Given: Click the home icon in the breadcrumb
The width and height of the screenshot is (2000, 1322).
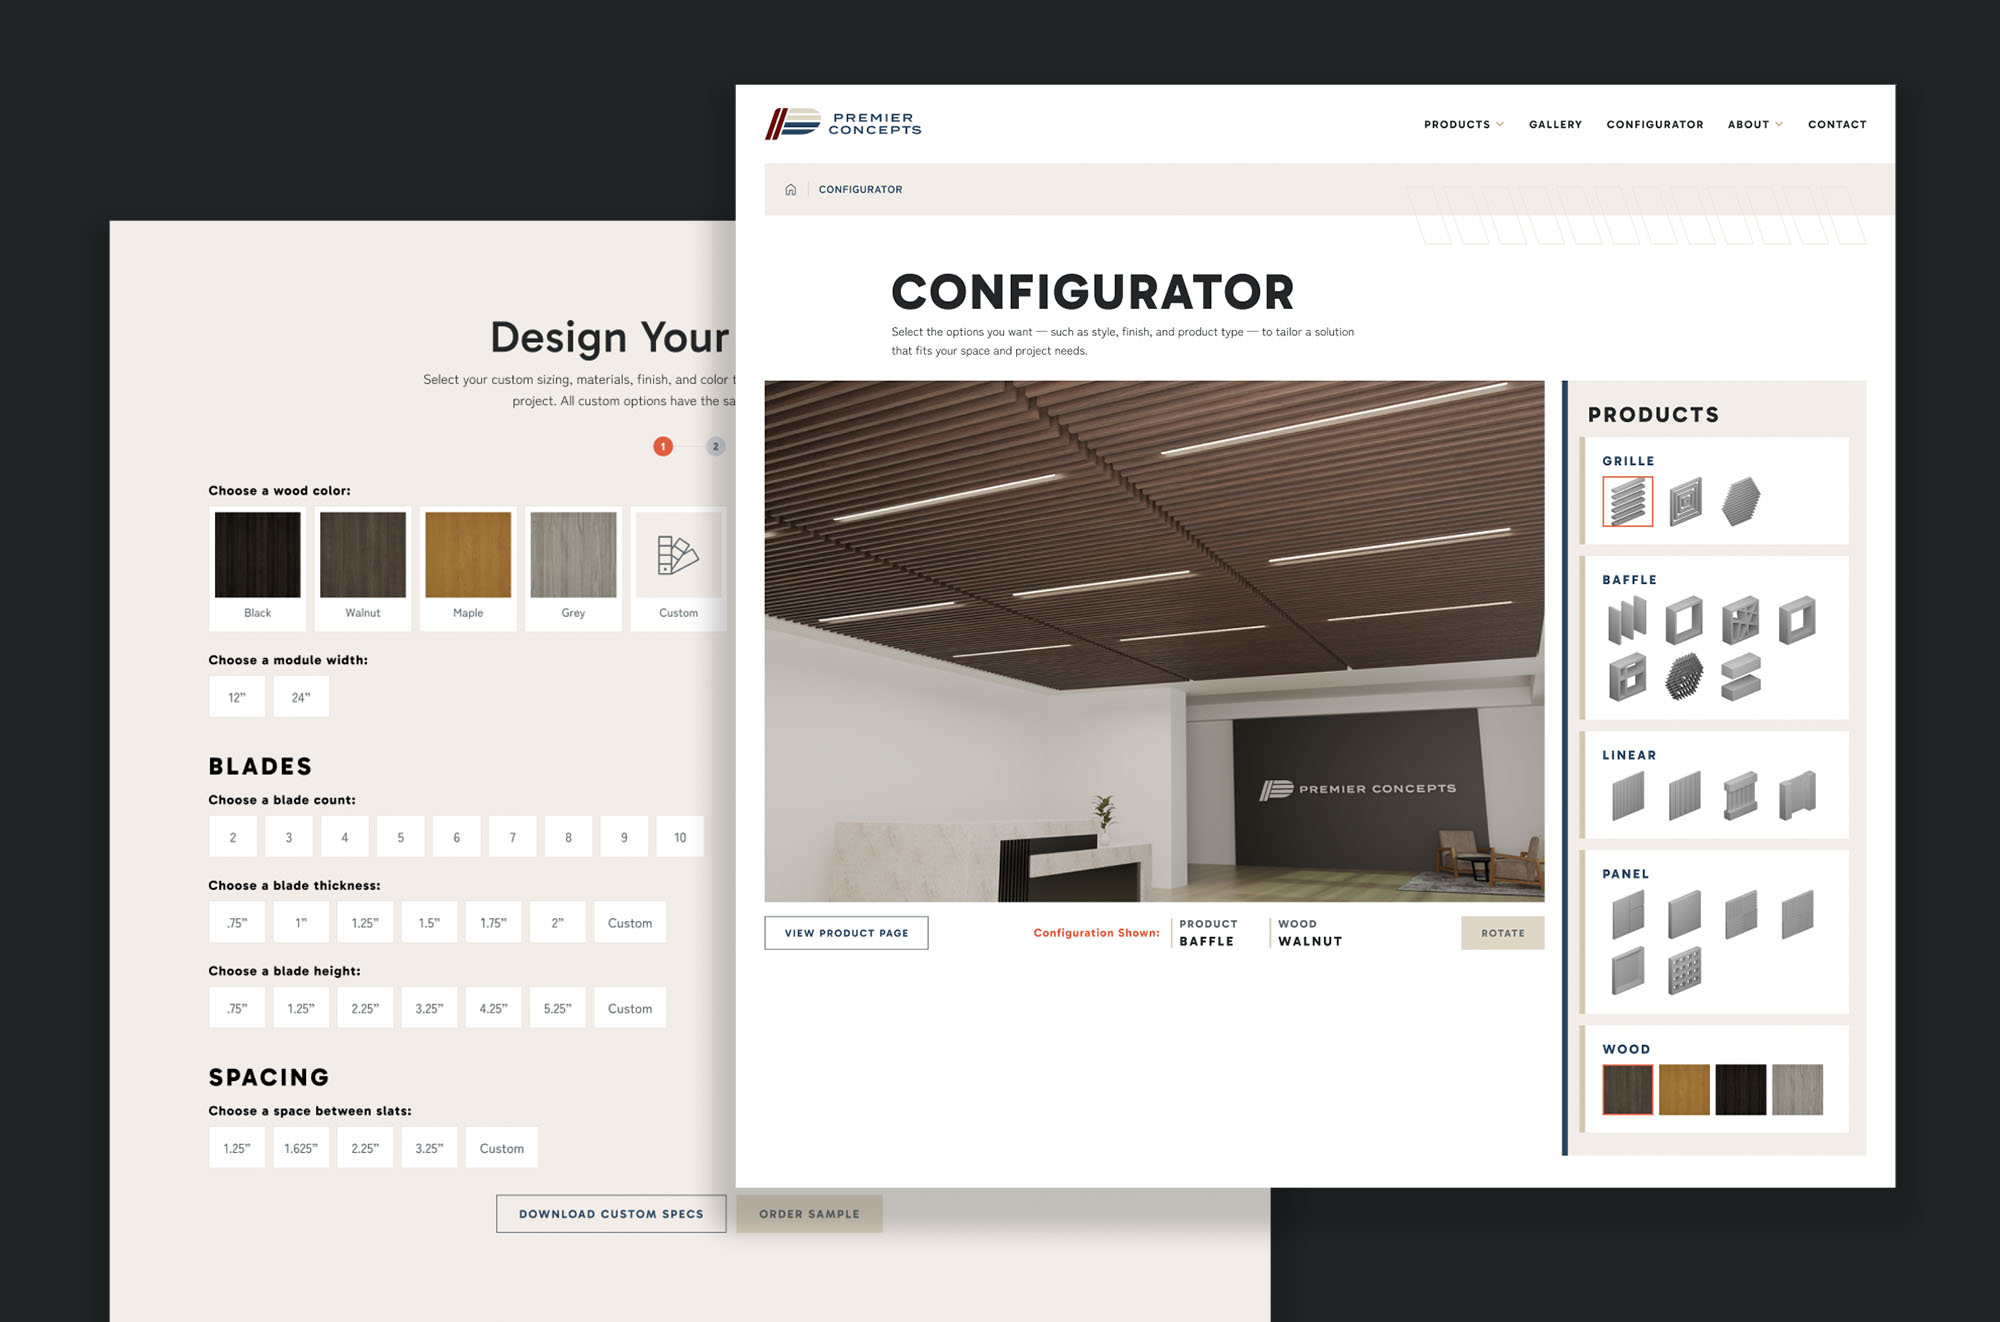Looking at the screenshot, I should [x=791, y=188].
